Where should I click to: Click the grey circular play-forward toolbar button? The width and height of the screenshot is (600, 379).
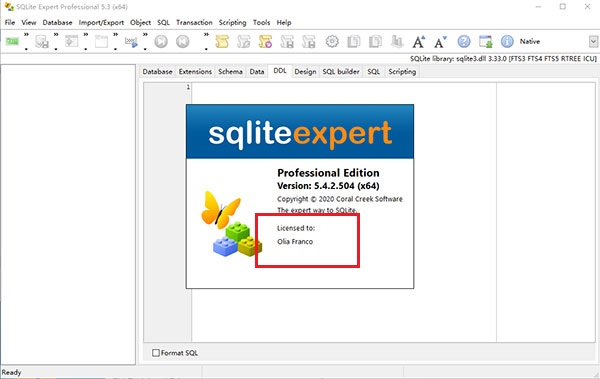(x=161, y=41)
